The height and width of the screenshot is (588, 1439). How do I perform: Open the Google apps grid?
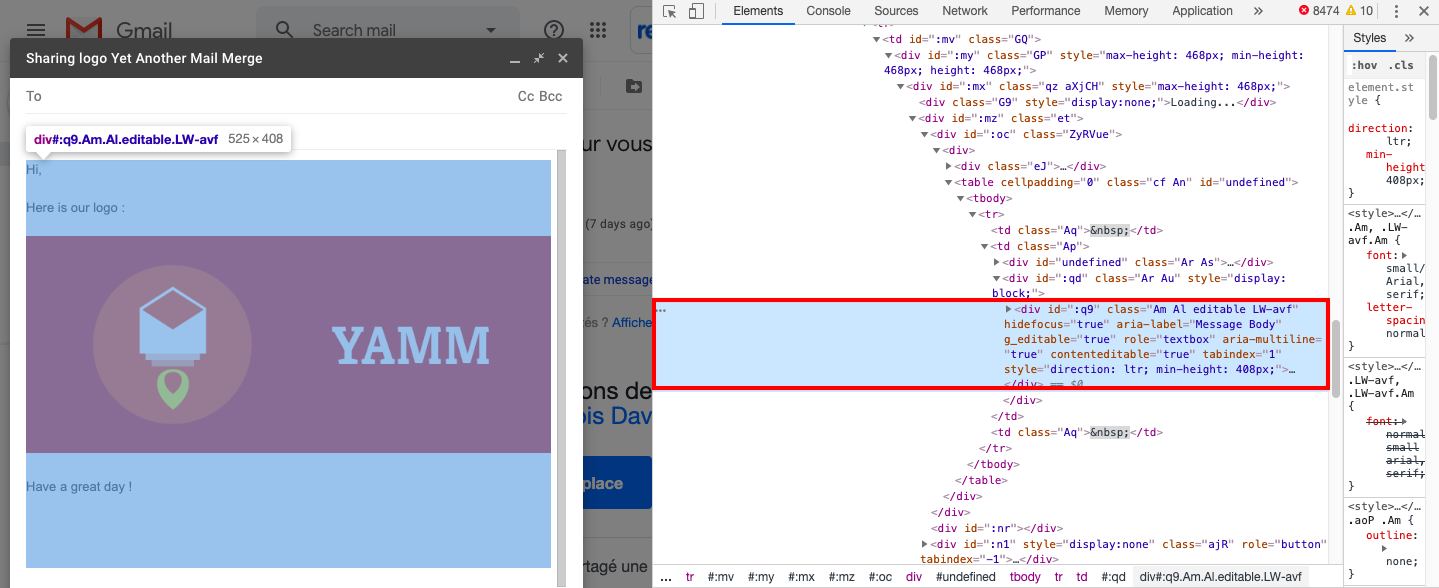tap(597, 30)
